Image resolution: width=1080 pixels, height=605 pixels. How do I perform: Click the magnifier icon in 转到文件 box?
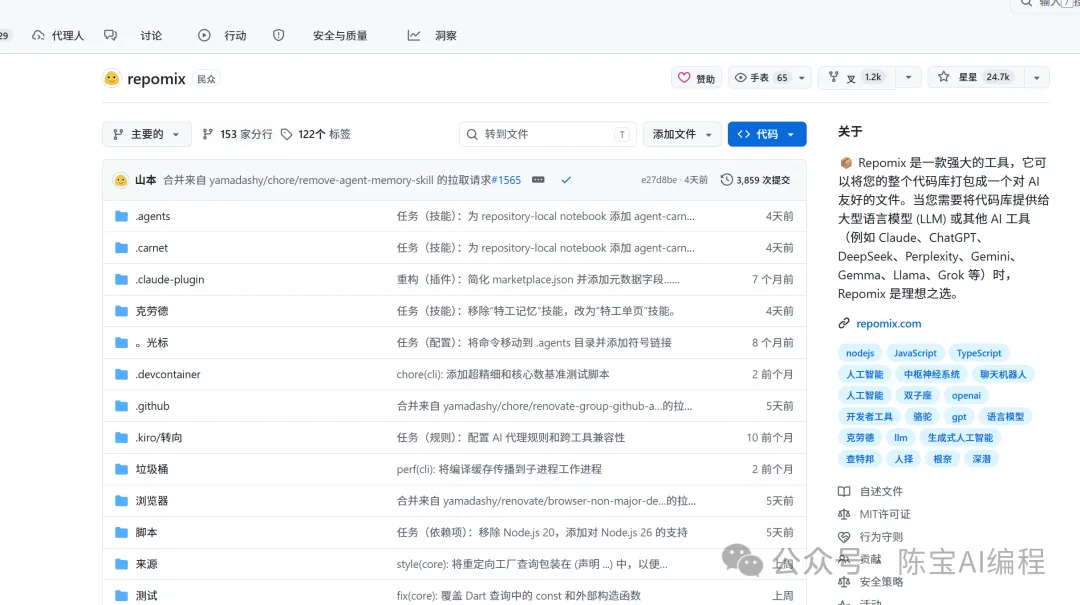tap(472, 134)
